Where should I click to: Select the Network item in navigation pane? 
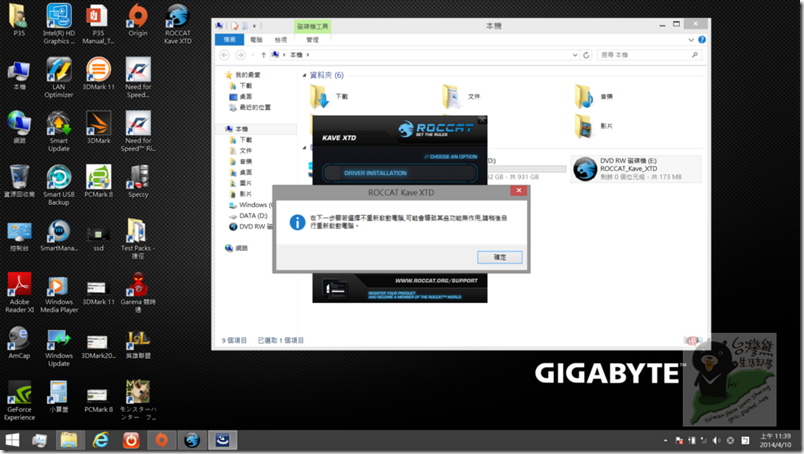click(236, 248)
